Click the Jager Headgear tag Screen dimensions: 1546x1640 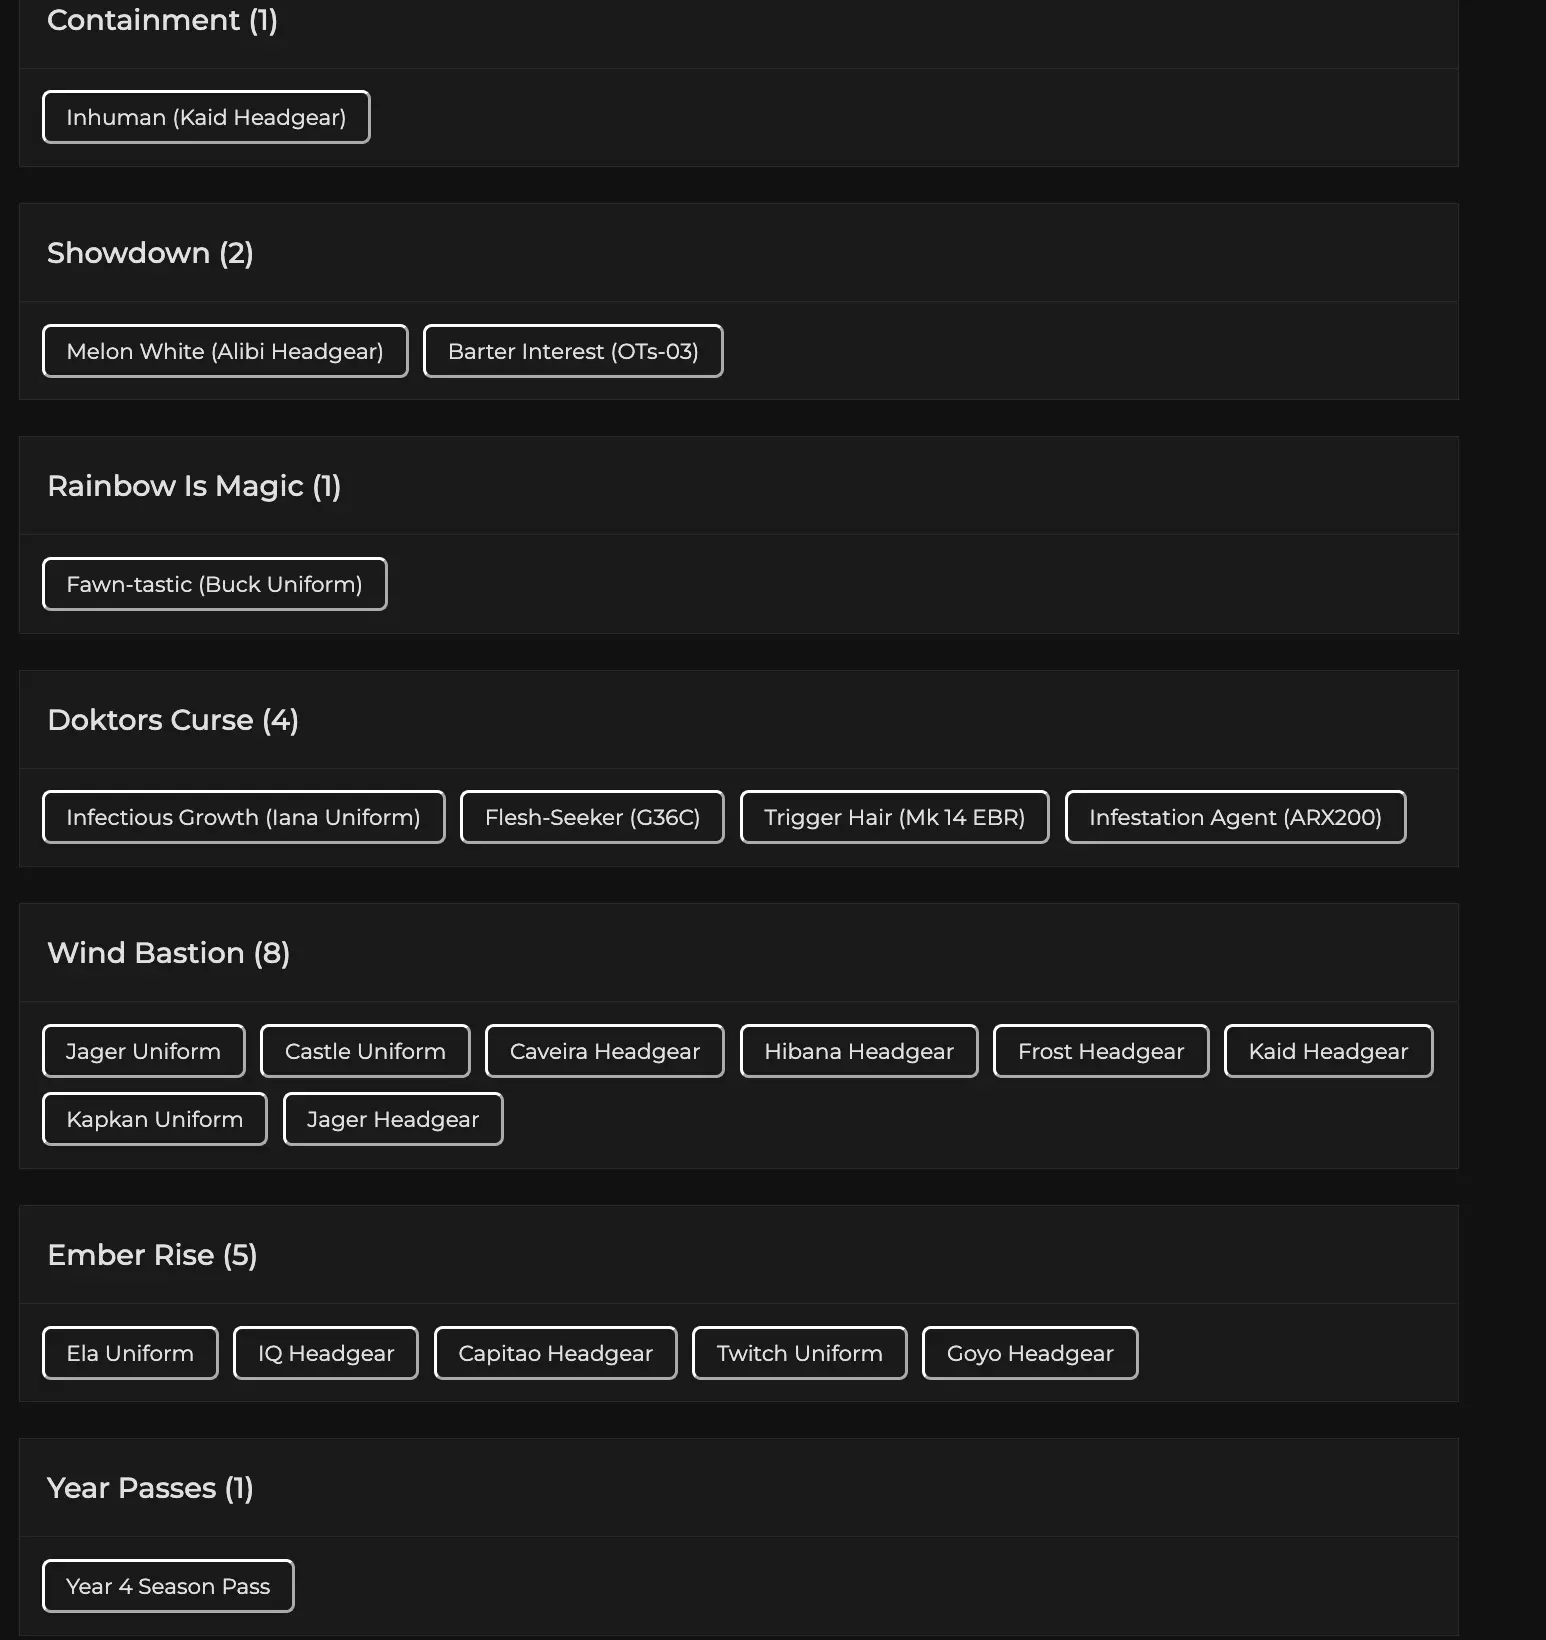[393, 1119]
